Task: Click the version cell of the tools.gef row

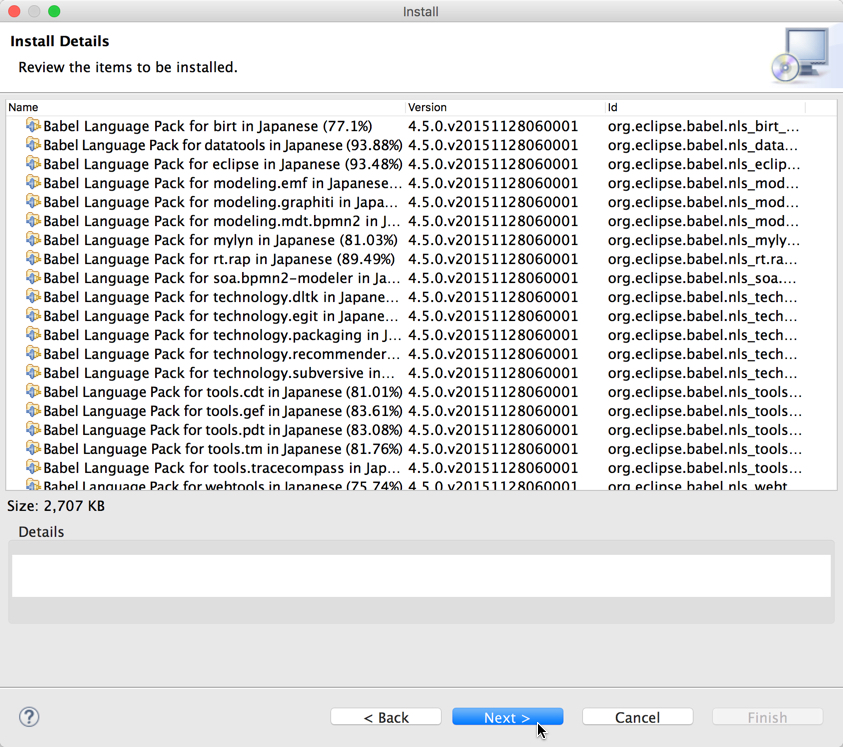Action: pyautogui.click(x=492, y=411)
